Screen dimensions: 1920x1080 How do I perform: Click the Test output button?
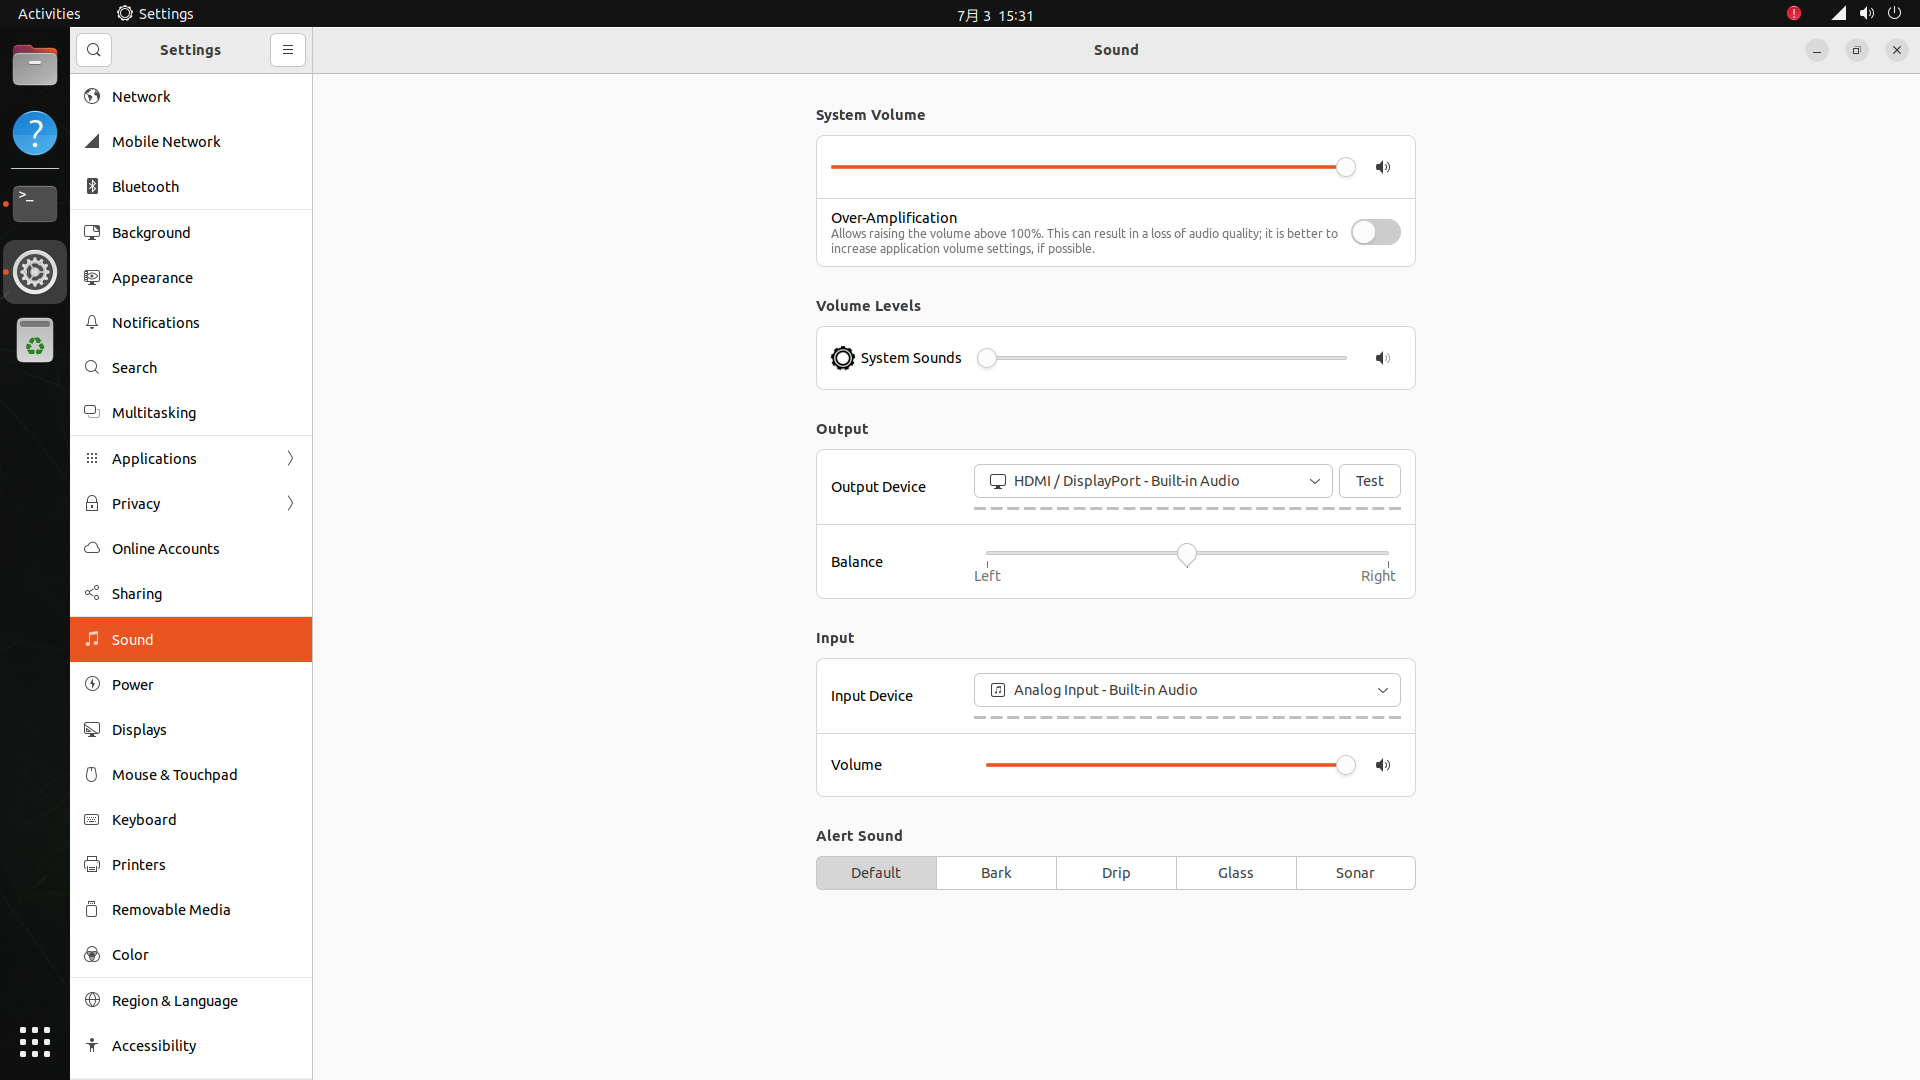[1369, 481]
